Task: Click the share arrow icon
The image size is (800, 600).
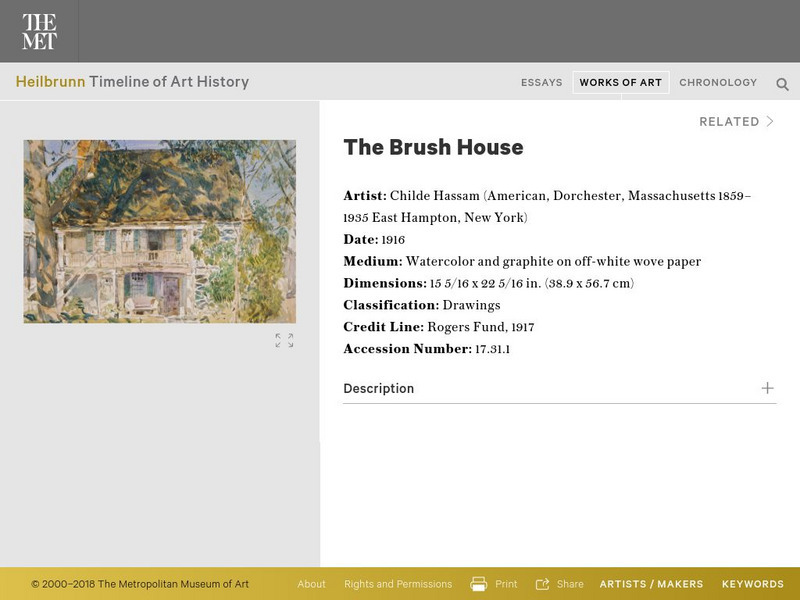Action: [542, 584]
